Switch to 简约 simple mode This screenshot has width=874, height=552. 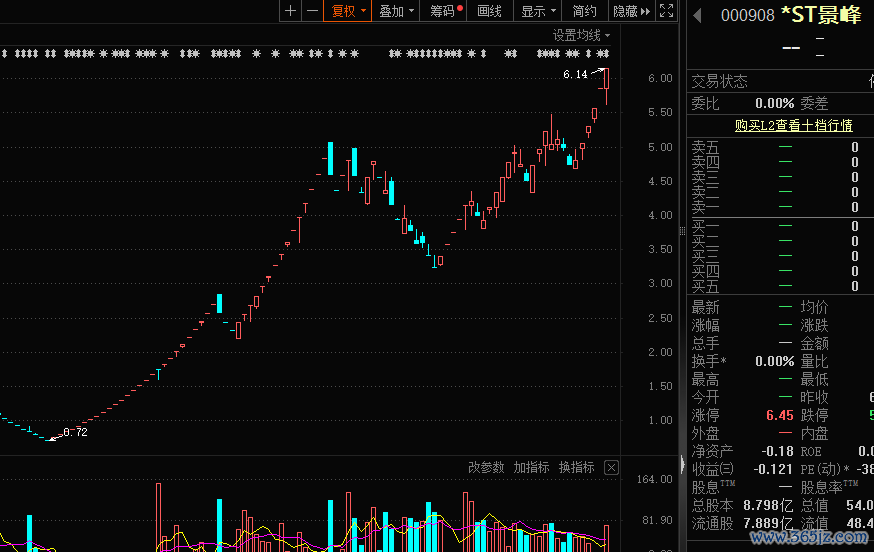click(x=584, y=11)
